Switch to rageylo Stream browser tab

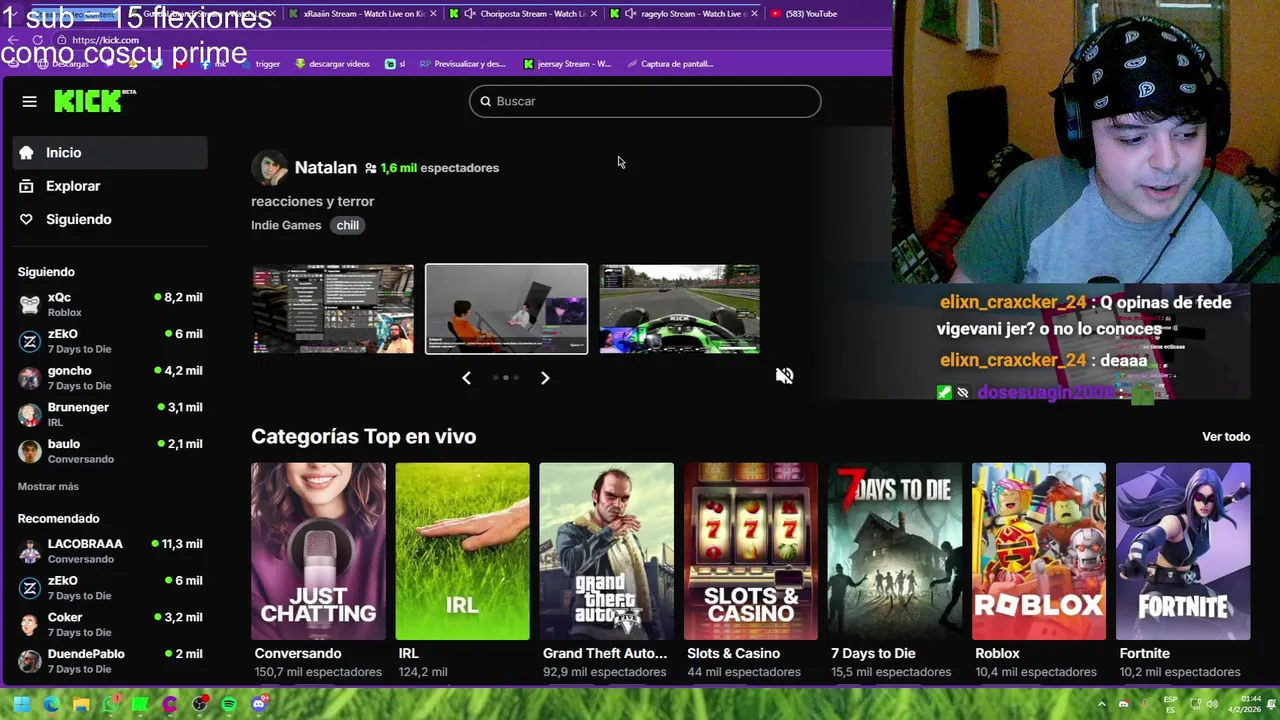[x=685, y=14]
